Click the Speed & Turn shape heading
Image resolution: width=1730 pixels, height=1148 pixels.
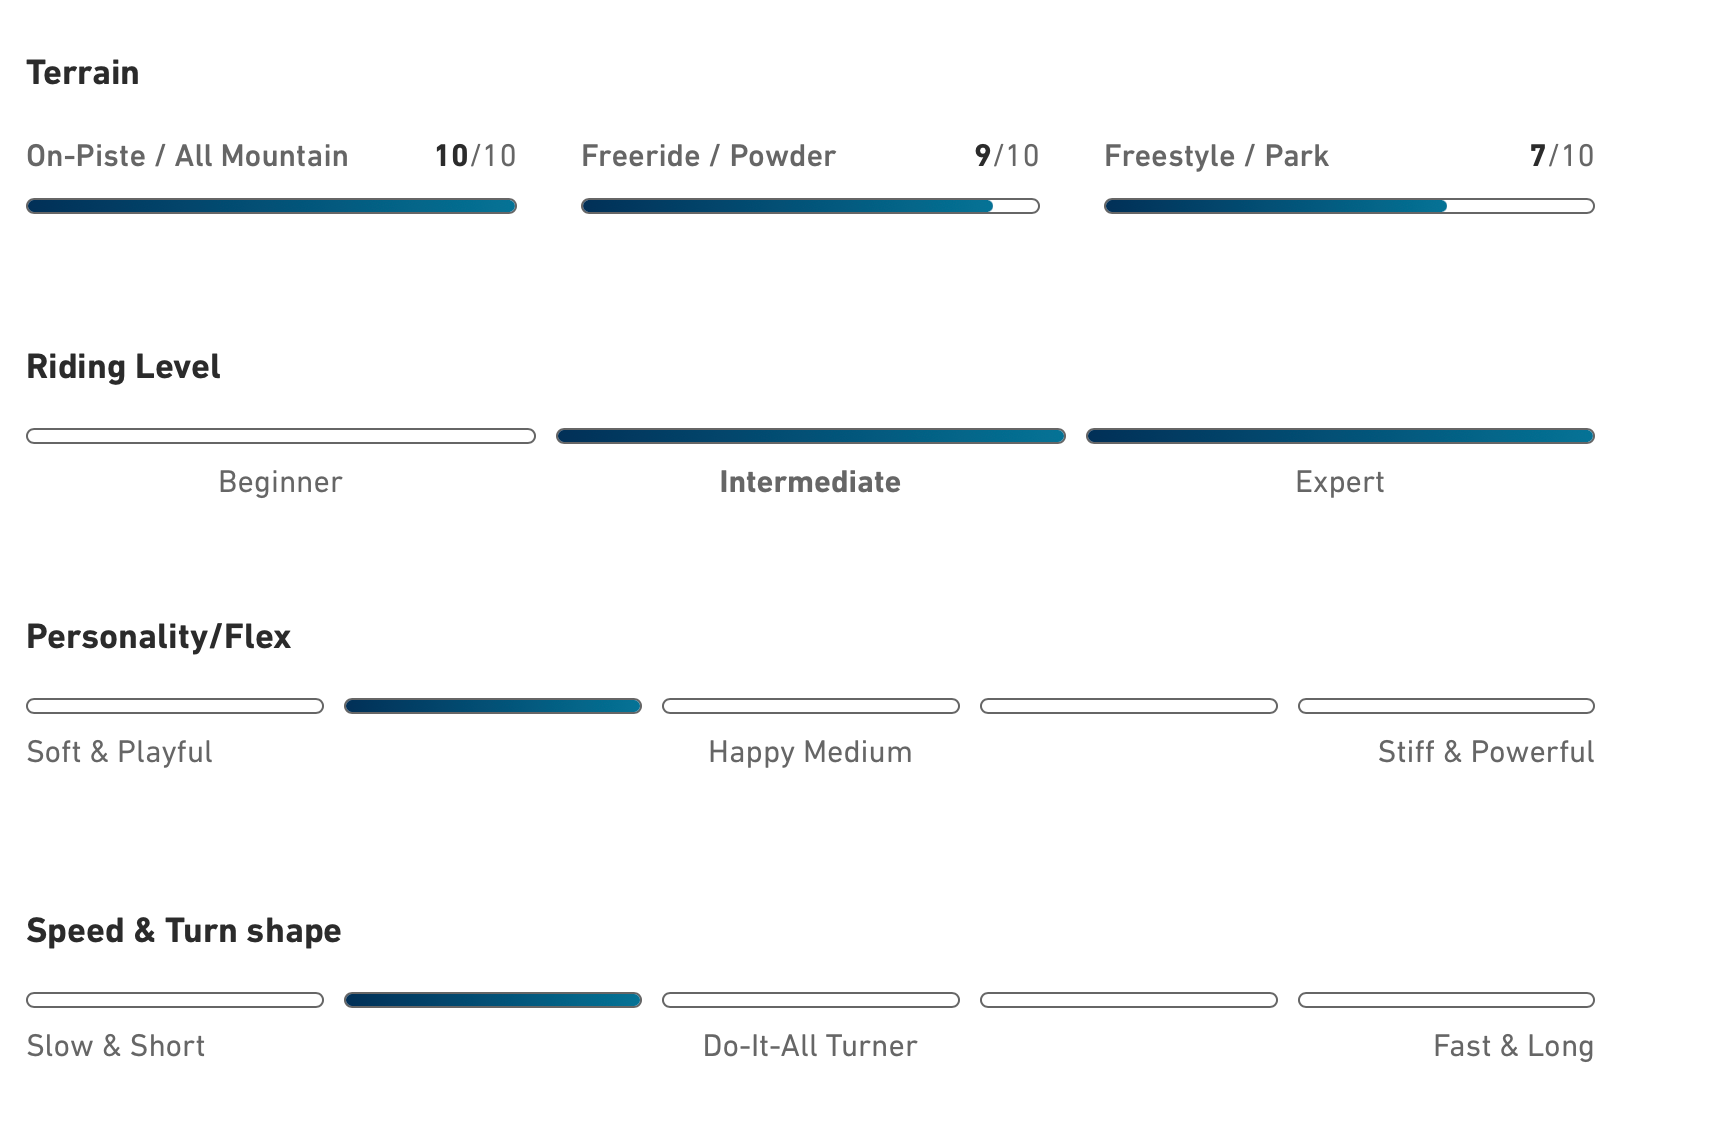(184, 931)
